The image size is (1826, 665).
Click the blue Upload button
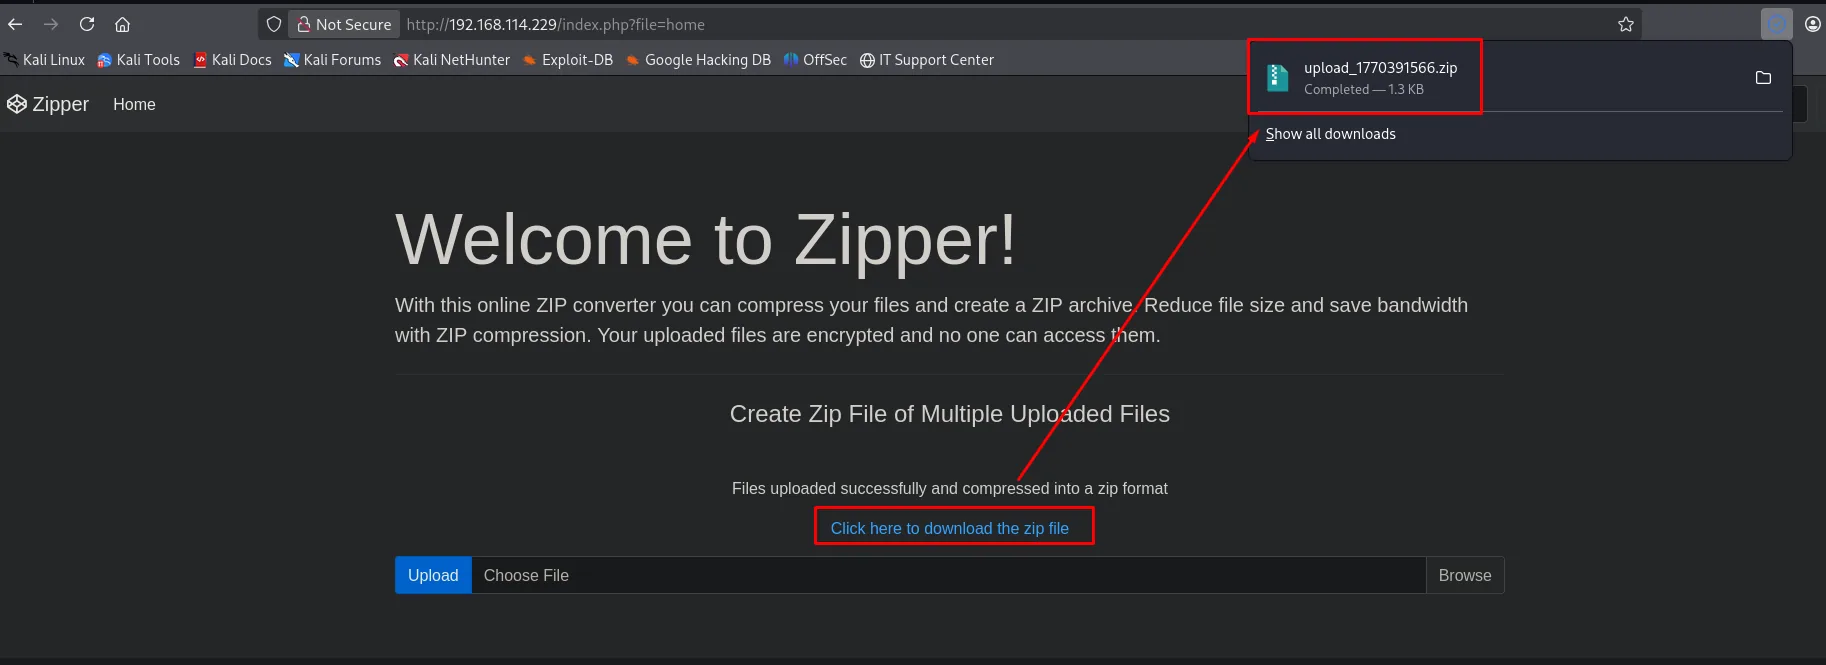[x=433, y=575]
